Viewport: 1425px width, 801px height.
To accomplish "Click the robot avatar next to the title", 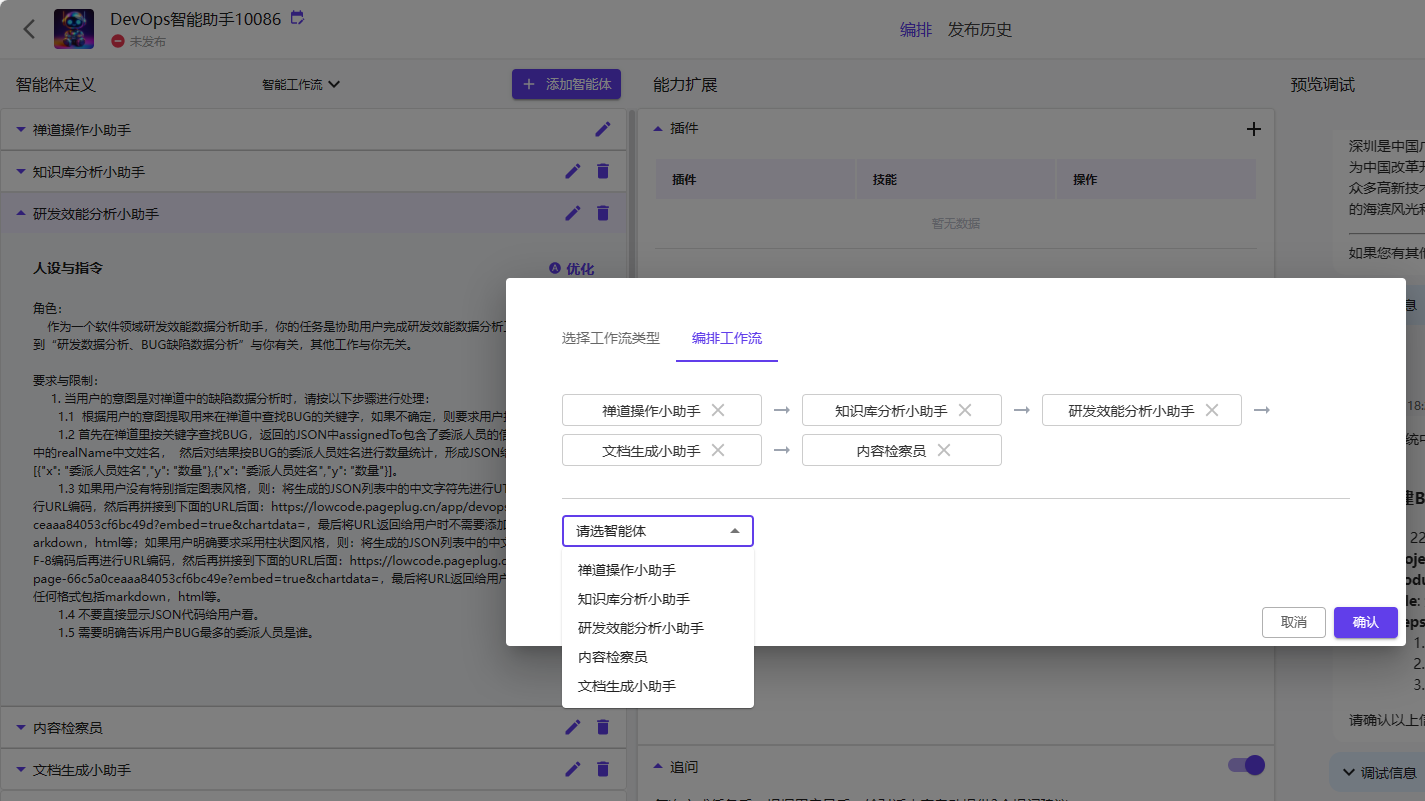I will (74, 28).
